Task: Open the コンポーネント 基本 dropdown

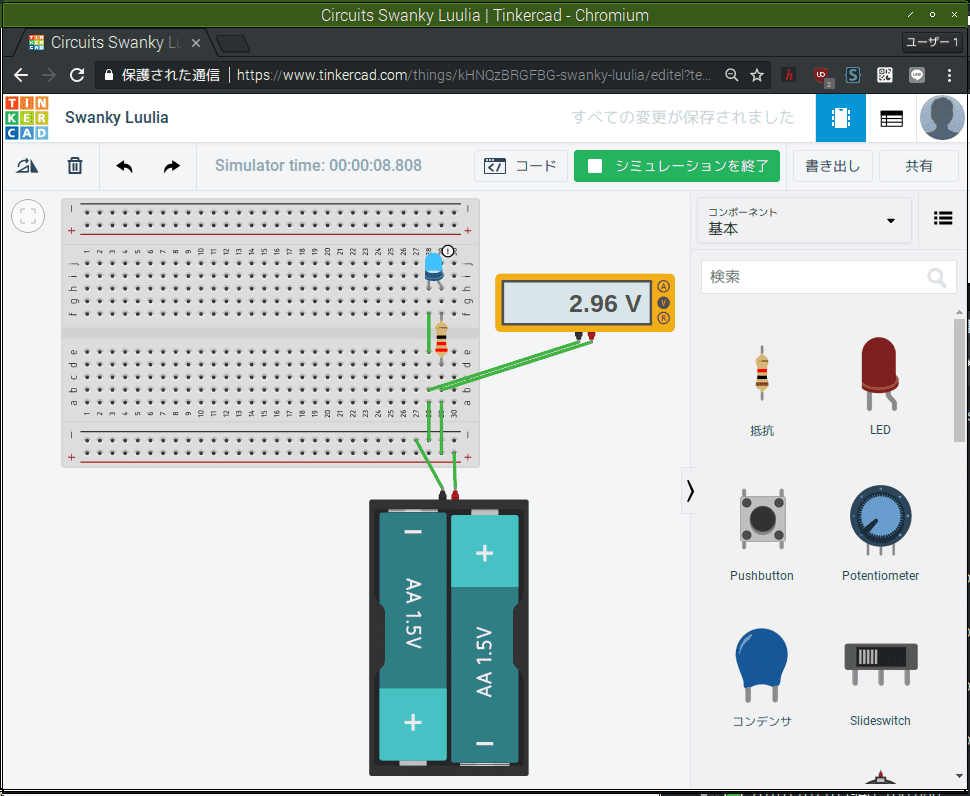Action: click(x=804, y=221)
